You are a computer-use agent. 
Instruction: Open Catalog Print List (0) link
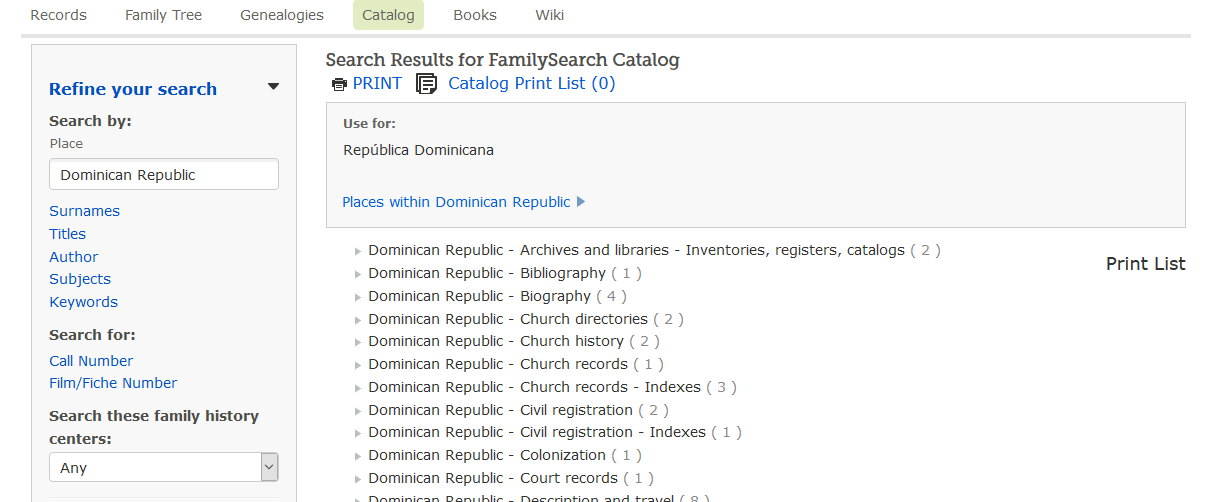(x=531, y=84)
